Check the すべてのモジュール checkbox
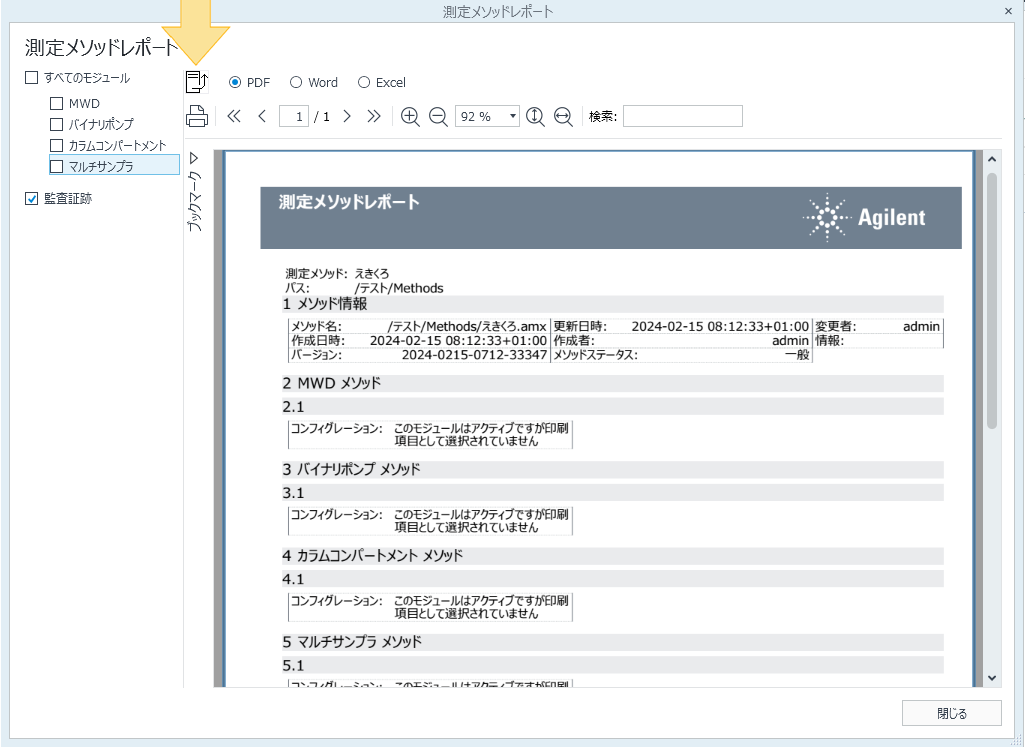Image resolution: width=1025 pixels, height=747 pixels. click(x=31, y=78)
